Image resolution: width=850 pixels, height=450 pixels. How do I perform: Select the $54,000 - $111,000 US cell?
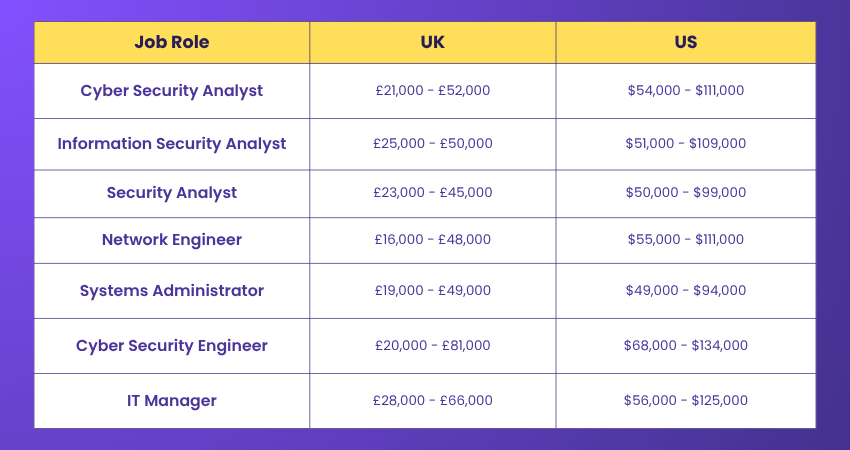point(686,91)
